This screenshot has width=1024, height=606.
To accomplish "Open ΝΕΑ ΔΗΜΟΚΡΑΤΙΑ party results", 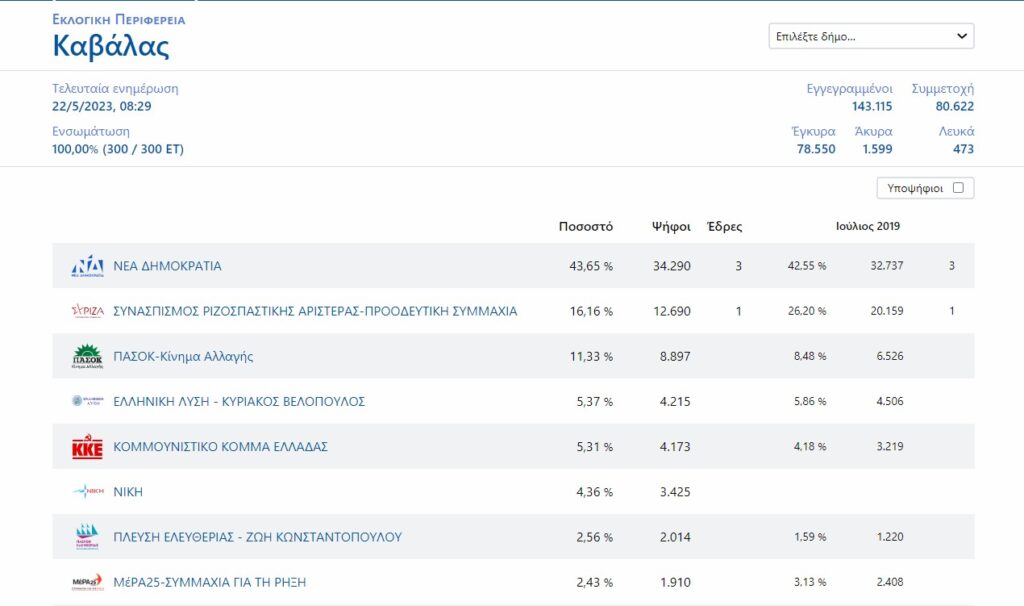I will 167,267.
